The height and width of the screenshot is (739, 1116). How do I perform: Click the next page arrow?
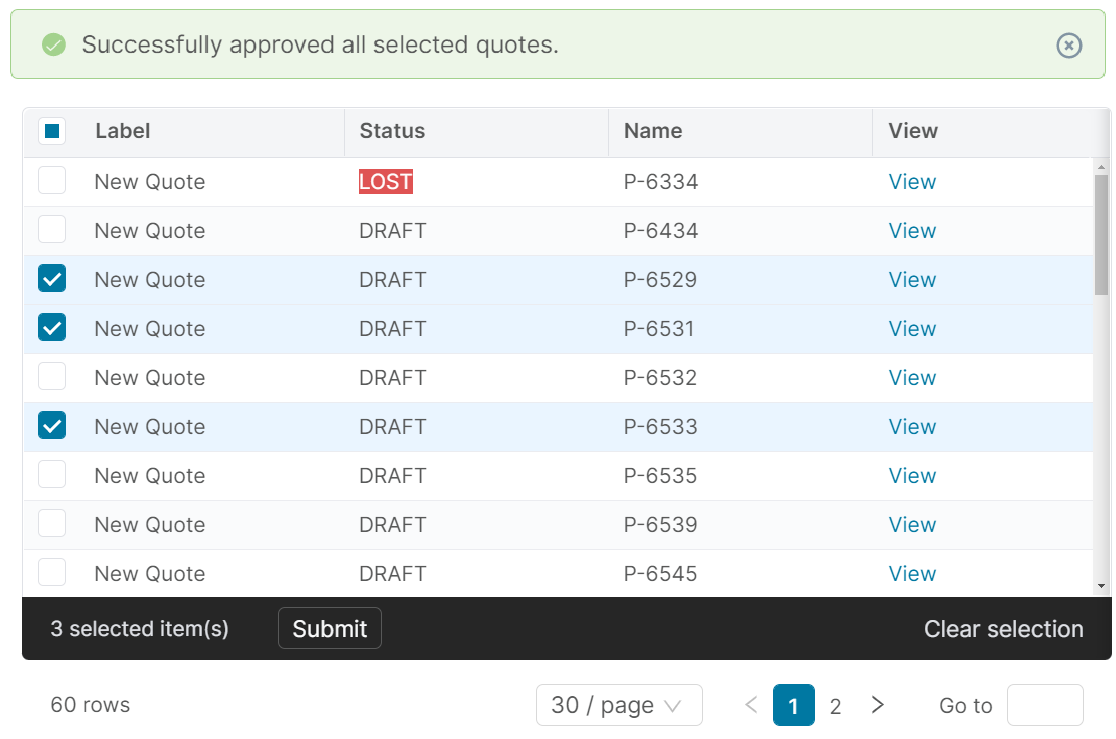(877, 705)
